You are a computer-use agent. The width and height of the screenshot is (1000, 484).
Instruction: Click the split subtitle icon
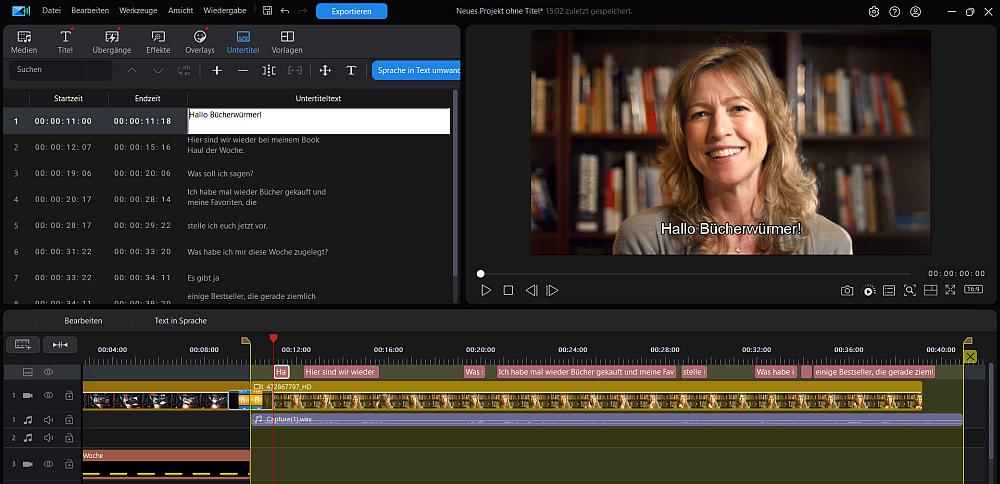pos(269,71)
